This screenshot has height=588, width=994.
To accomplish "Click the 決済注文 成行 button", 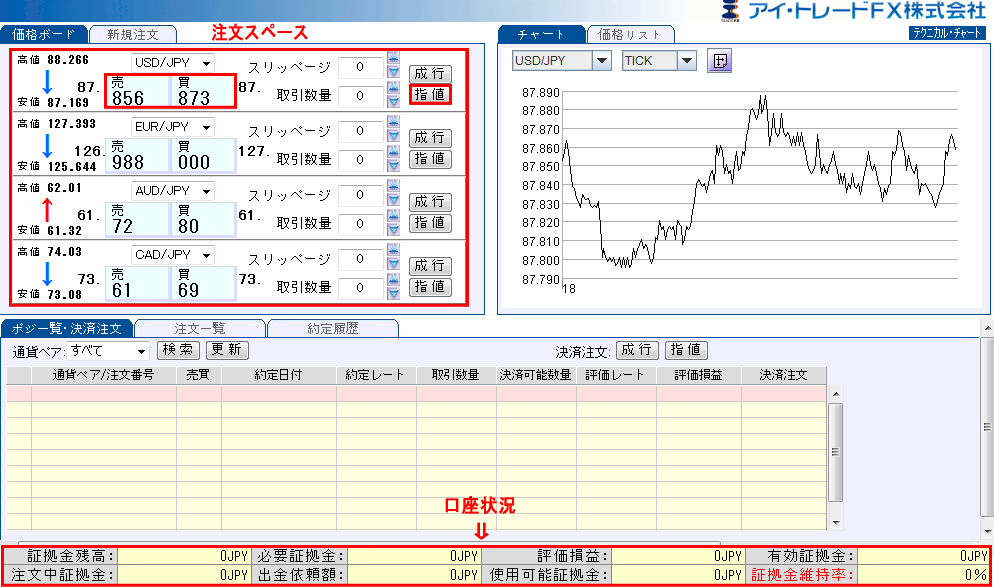I will coord(636,350).
